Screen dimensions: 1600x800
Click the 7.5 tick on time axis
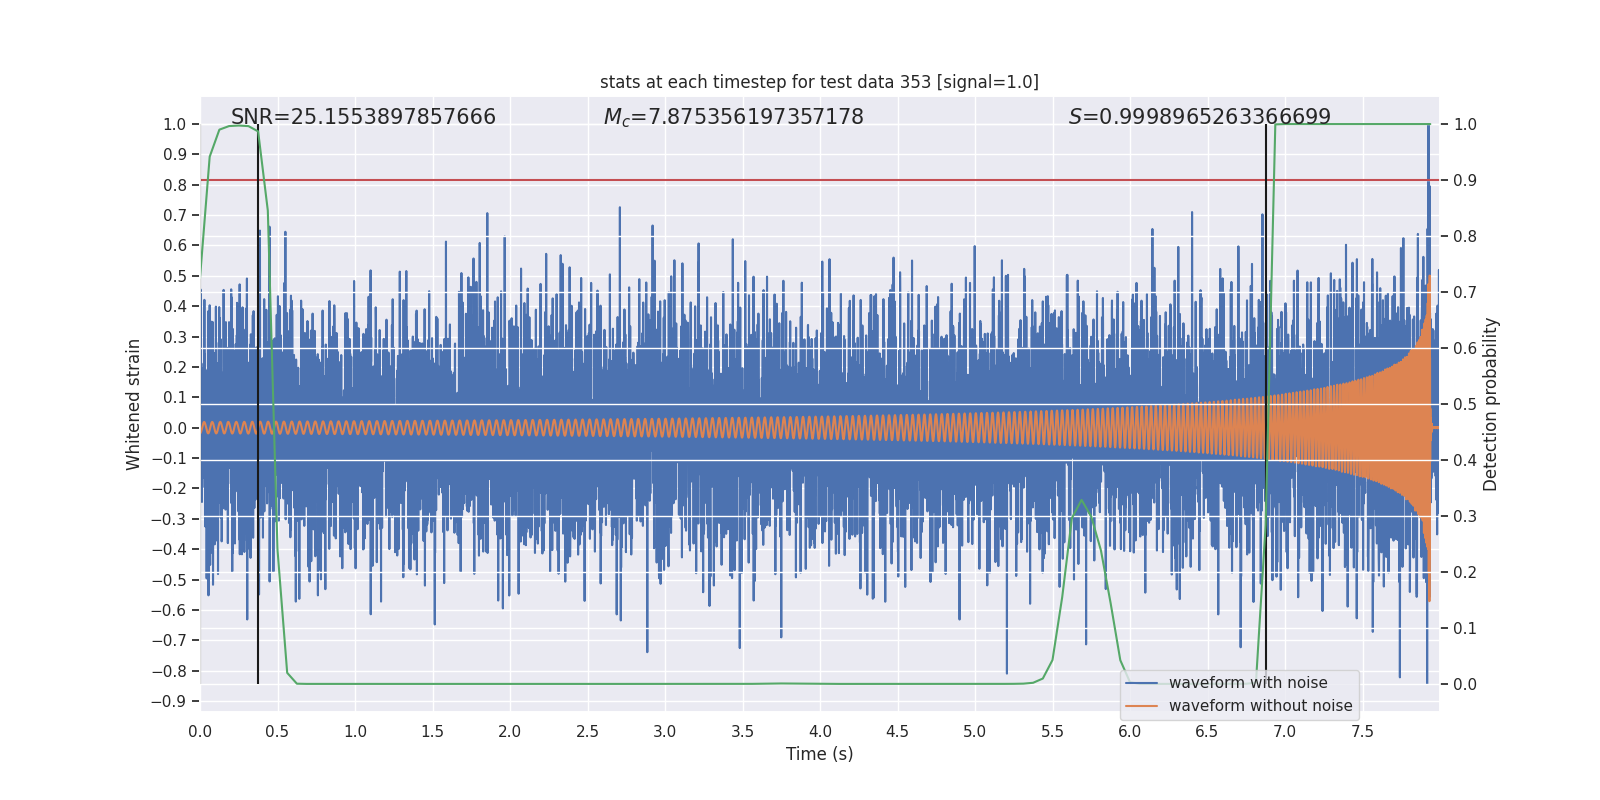point(1362,732)
